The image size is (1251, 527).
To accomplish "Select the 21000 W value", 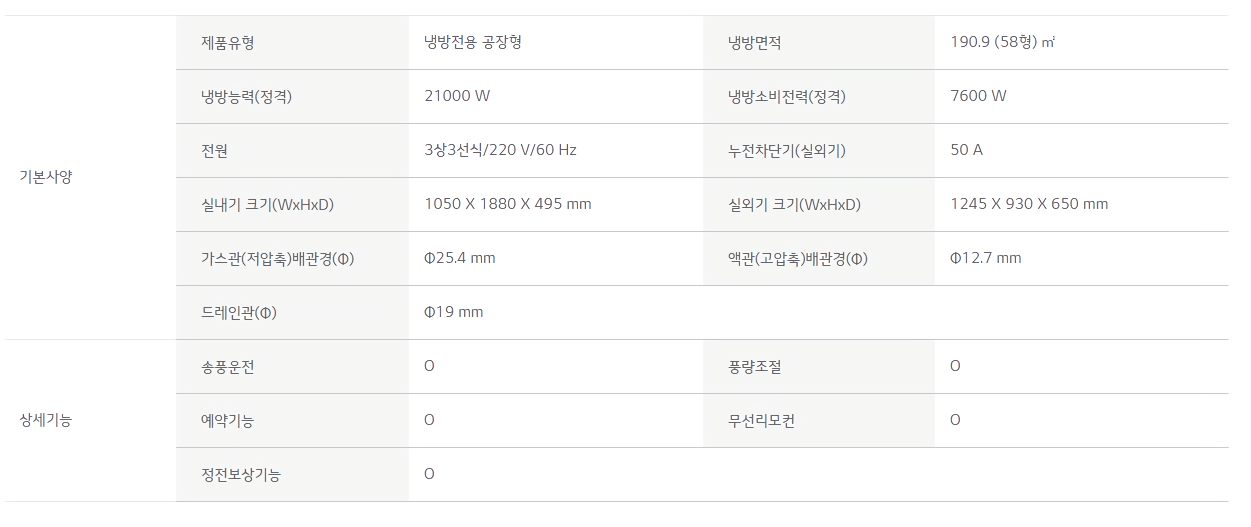I will (x=457, y=97).
